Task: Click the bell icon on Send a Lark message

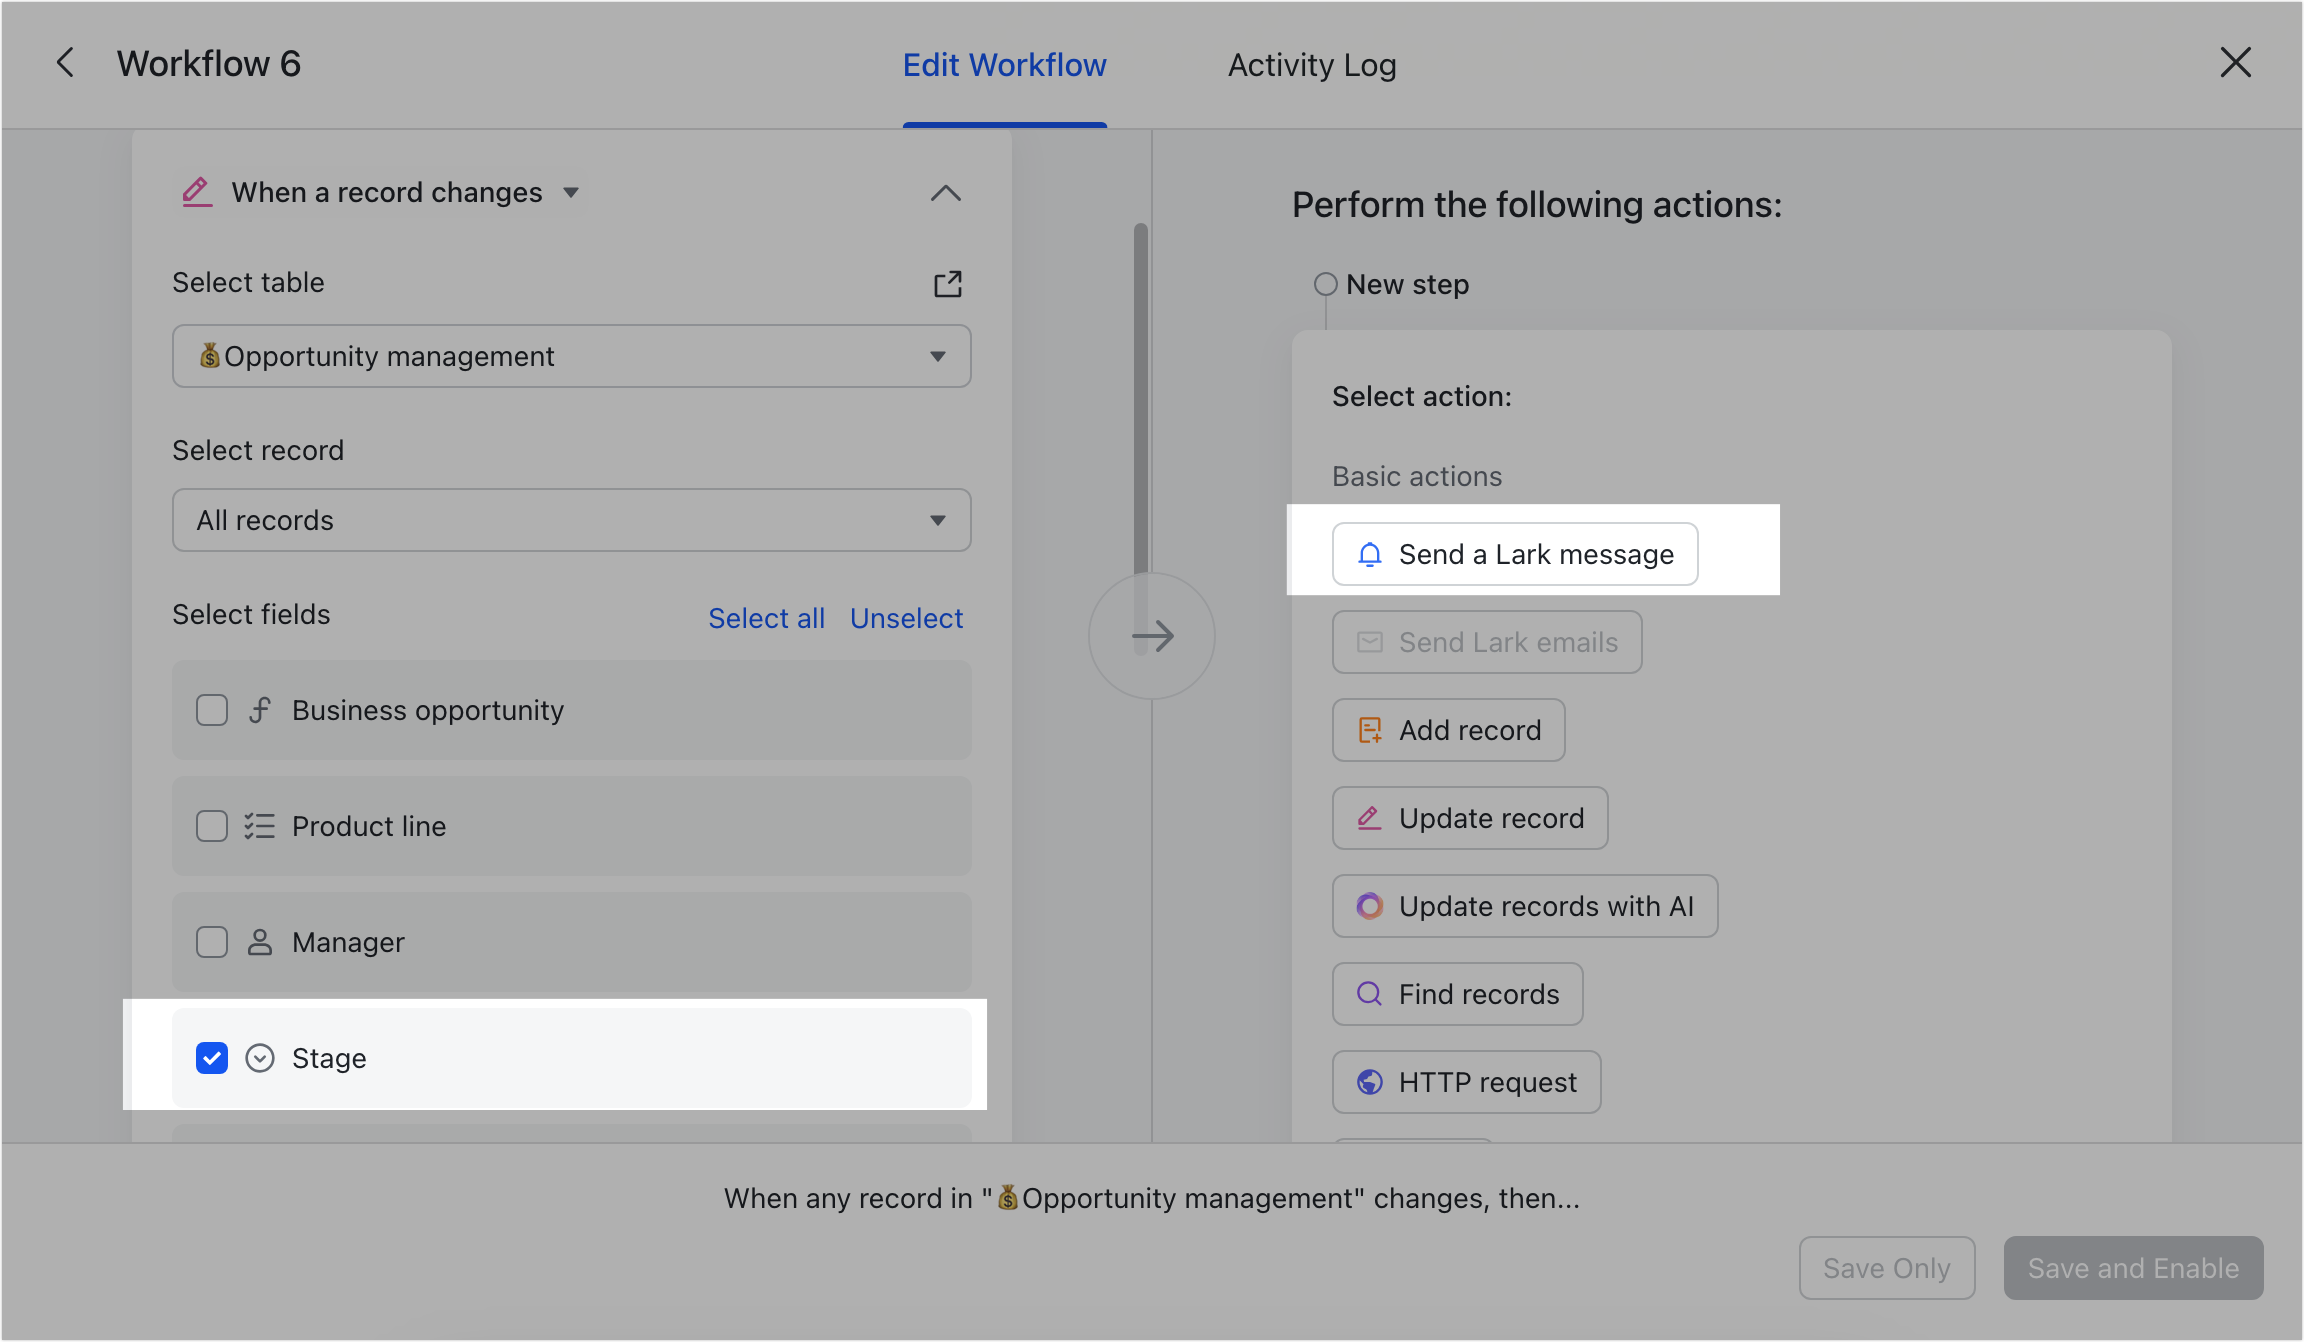Action: click(x=1370, y=554)
